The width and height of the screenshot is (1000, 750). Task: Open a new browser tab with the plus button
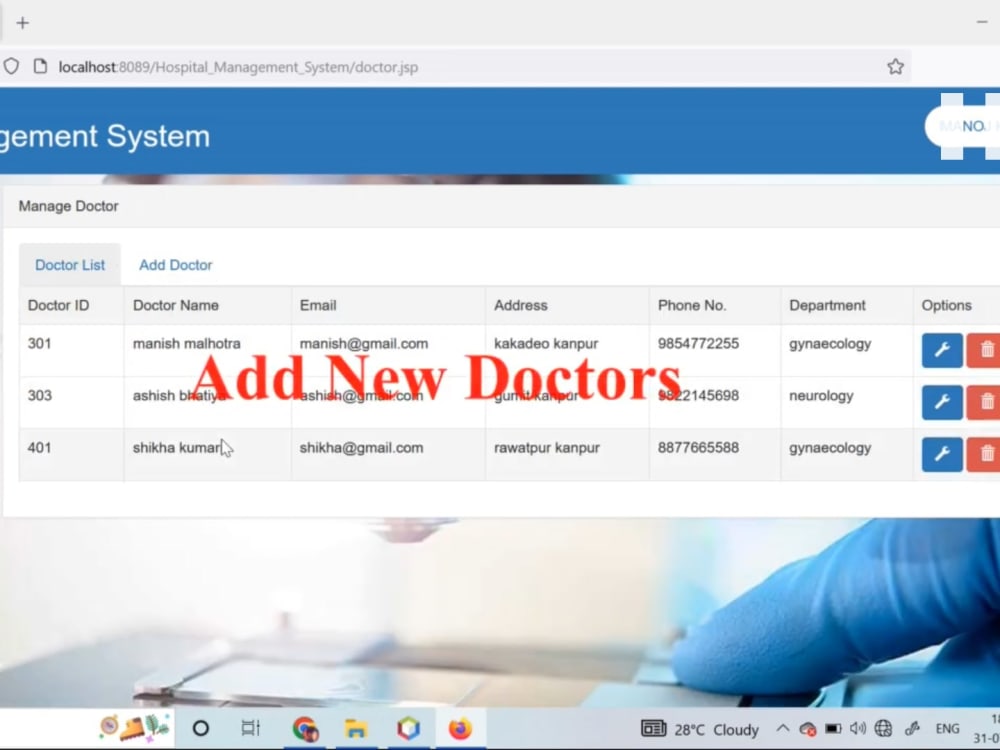(22, 22)
